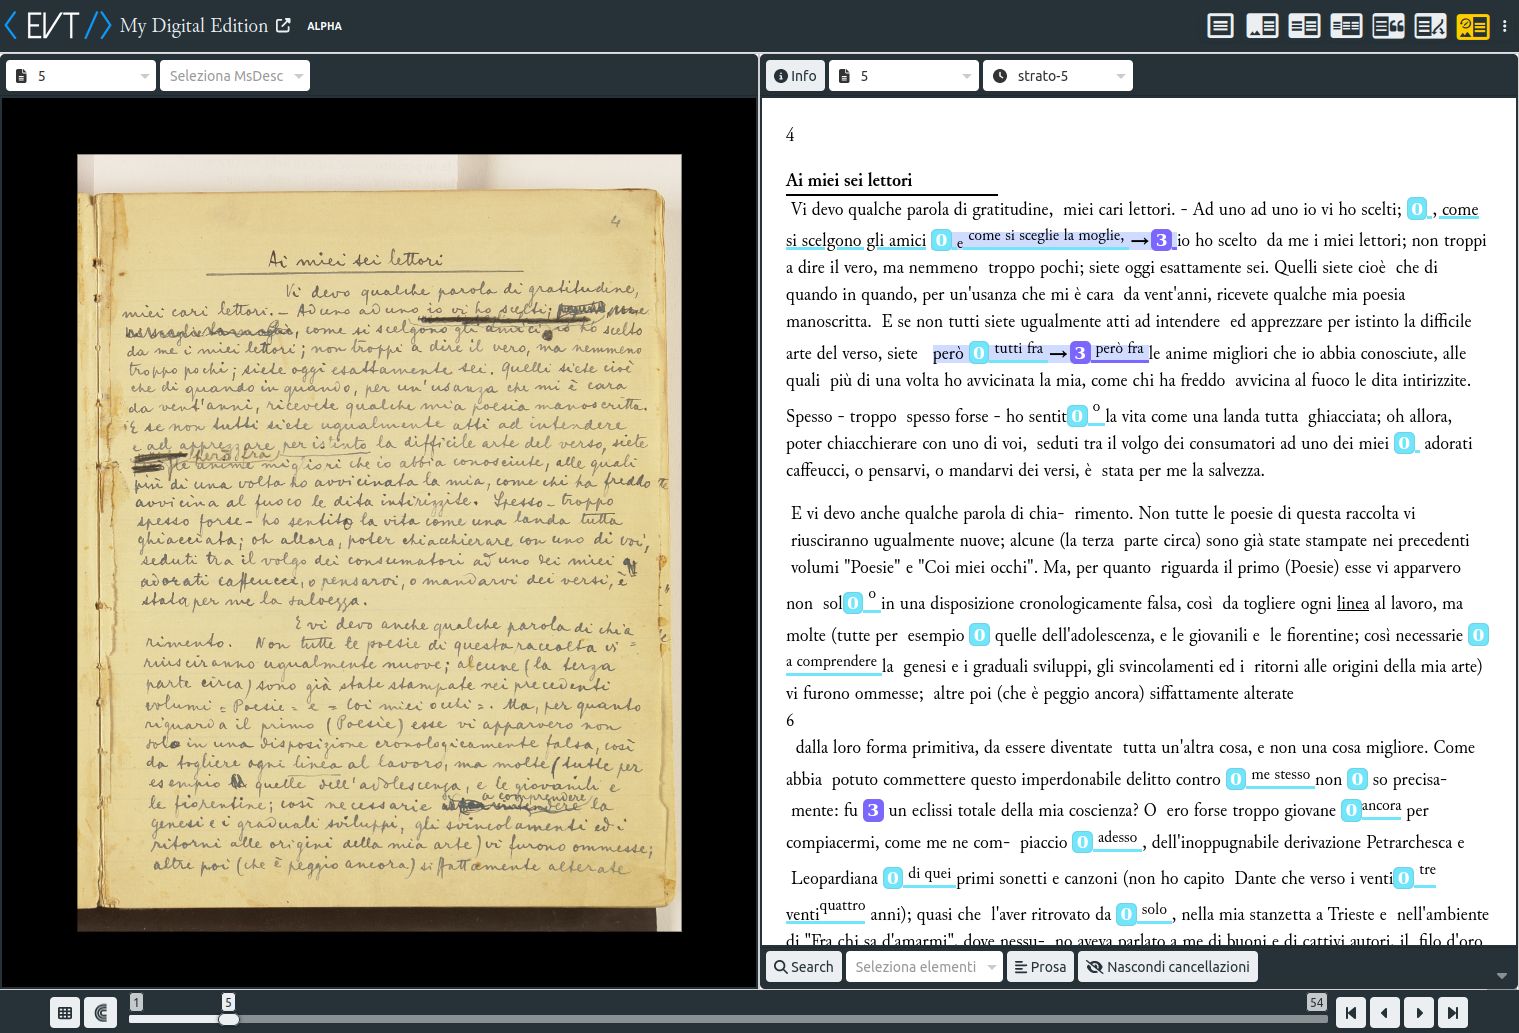Viewport: 1519px width, 1033px height.
Task: Switch to reading text view mode
Action: coord(1220,26)
